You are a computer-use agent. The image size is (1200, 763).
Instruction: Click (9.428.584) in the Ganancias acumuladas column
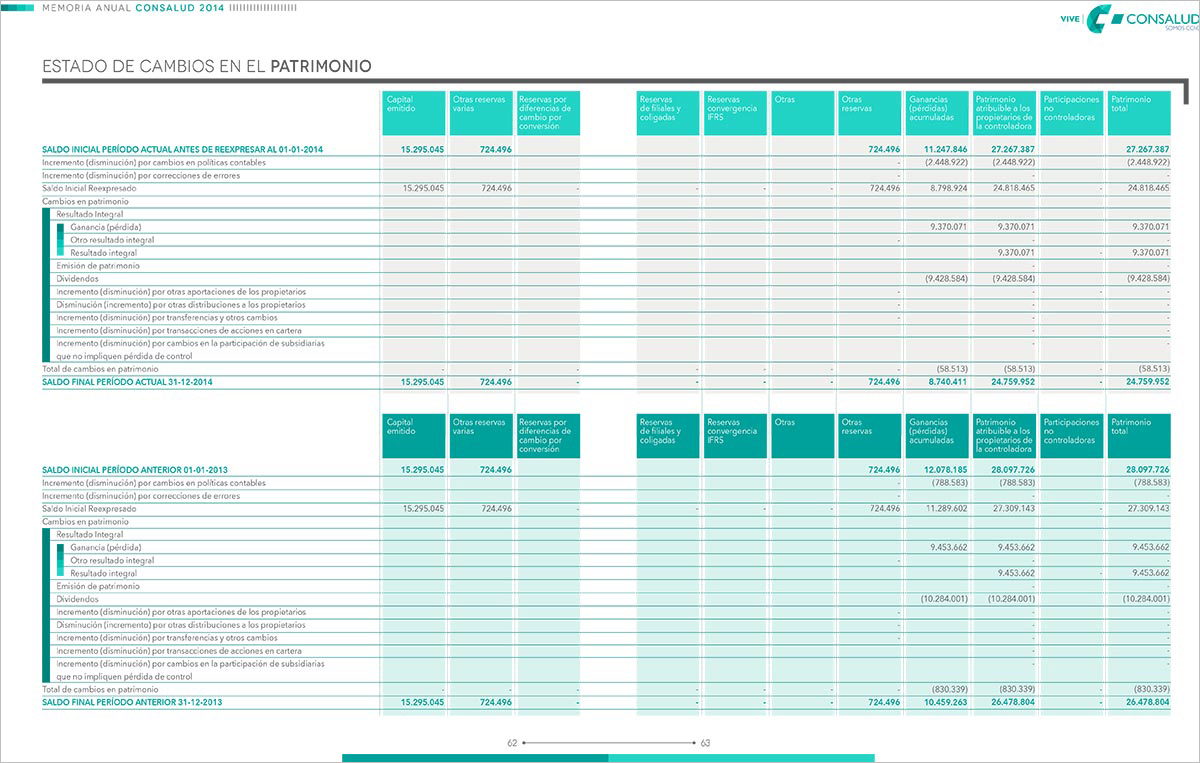pyautogui.click(x=945, y=278)
